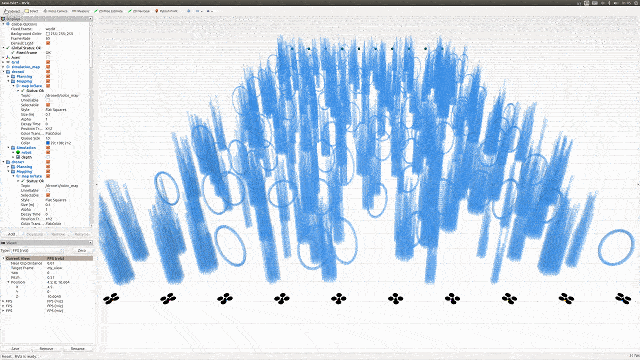
Task: Click the Zero button in Views panel
Action: (82, 250)
